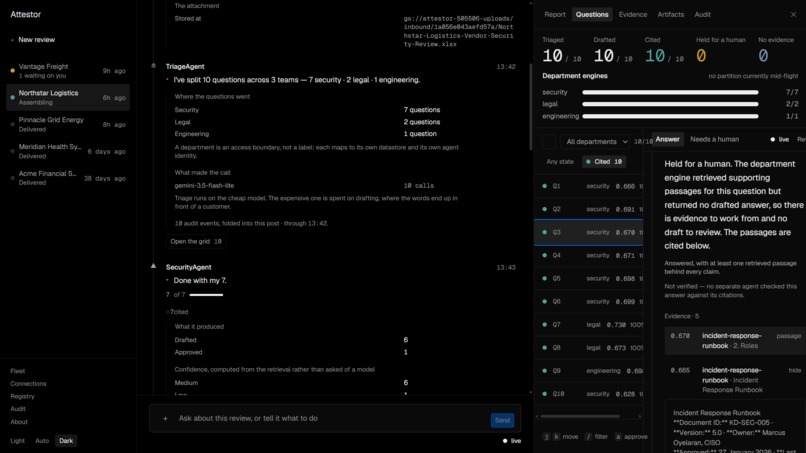Open the Audit tab in side panel
Image resolution: width=806 pixels, height=453 pixels.
point(702,14)
